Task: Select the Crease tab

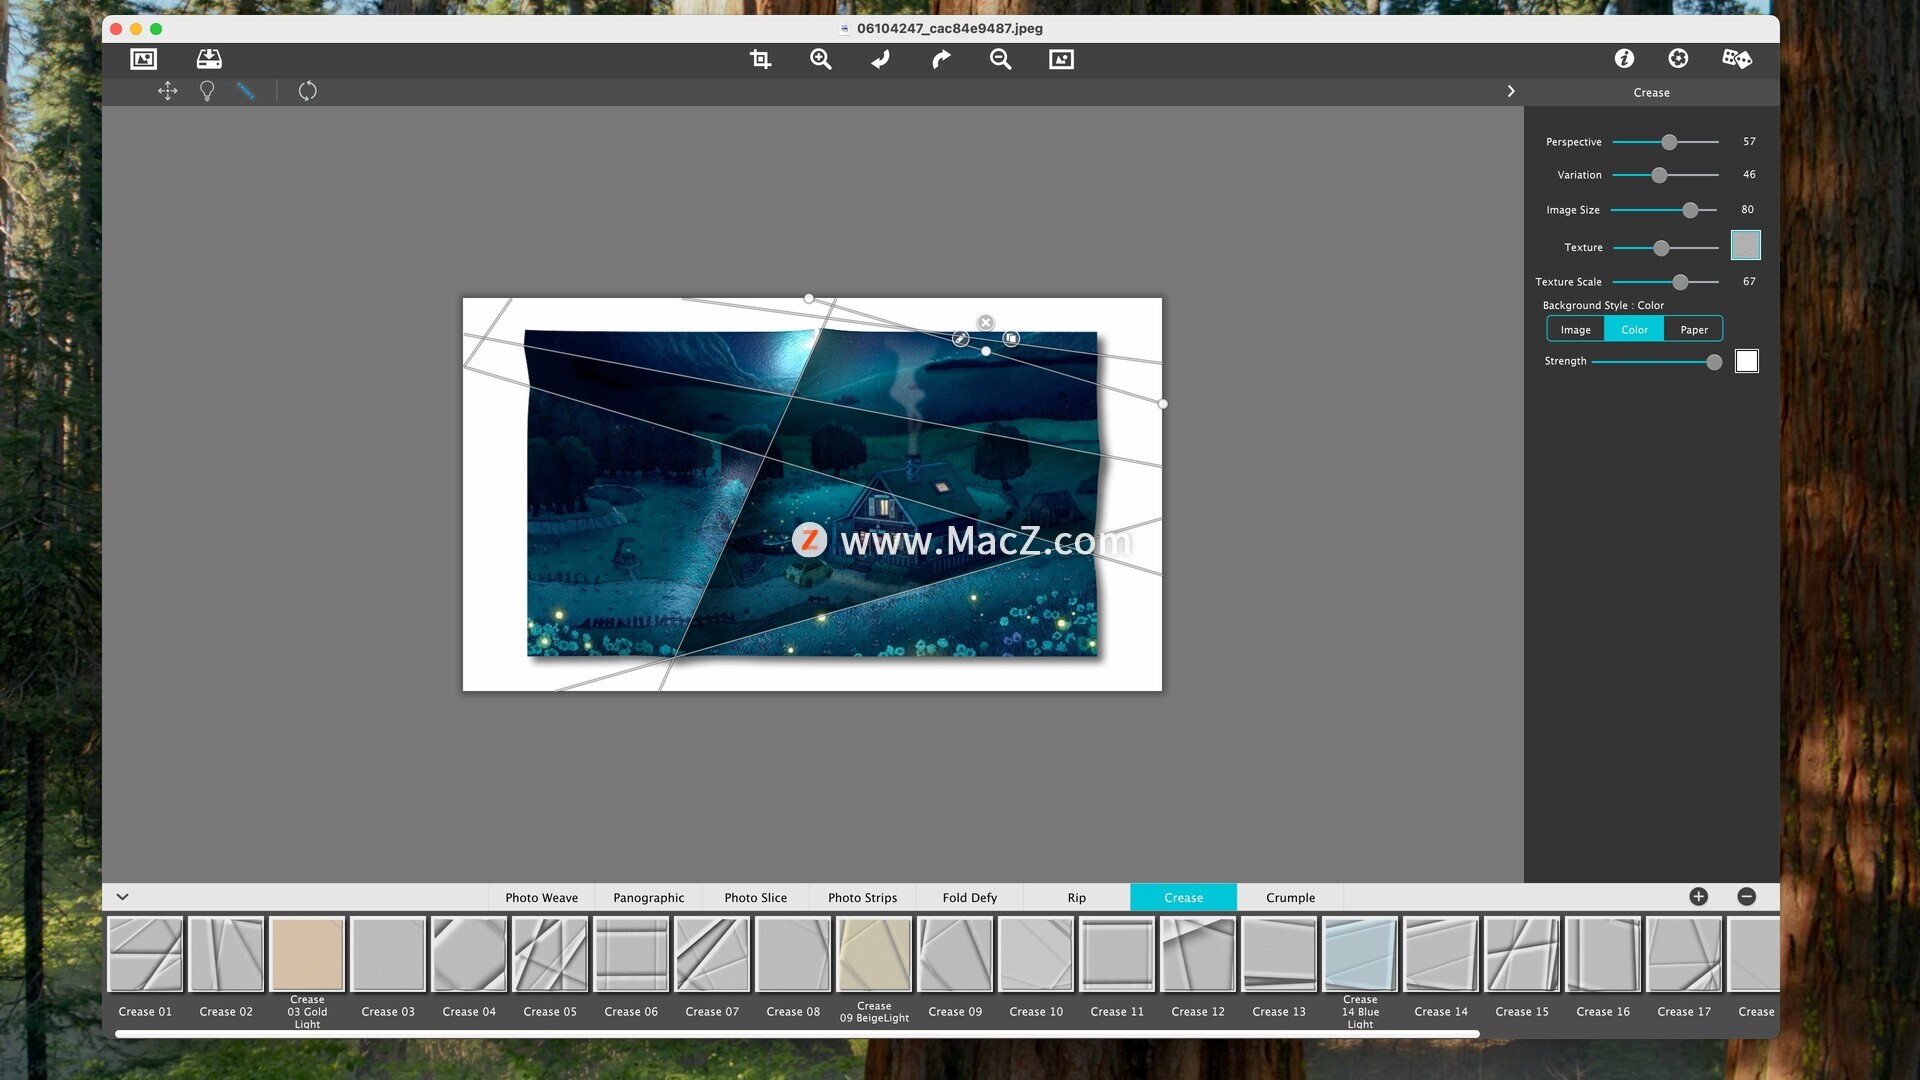Action: point(1184,897)
